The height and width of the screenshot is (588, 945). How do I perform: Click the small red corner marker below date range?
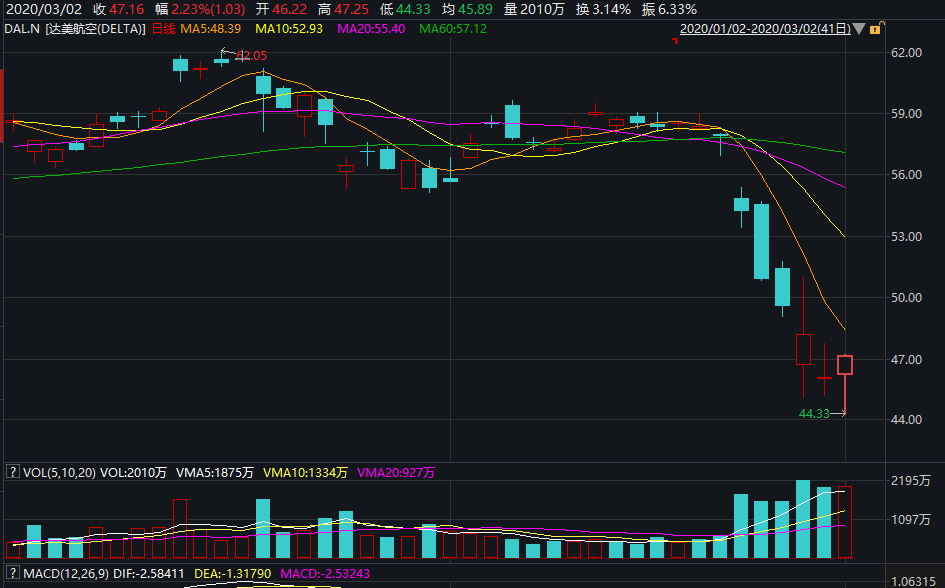(x=676, y=40)
